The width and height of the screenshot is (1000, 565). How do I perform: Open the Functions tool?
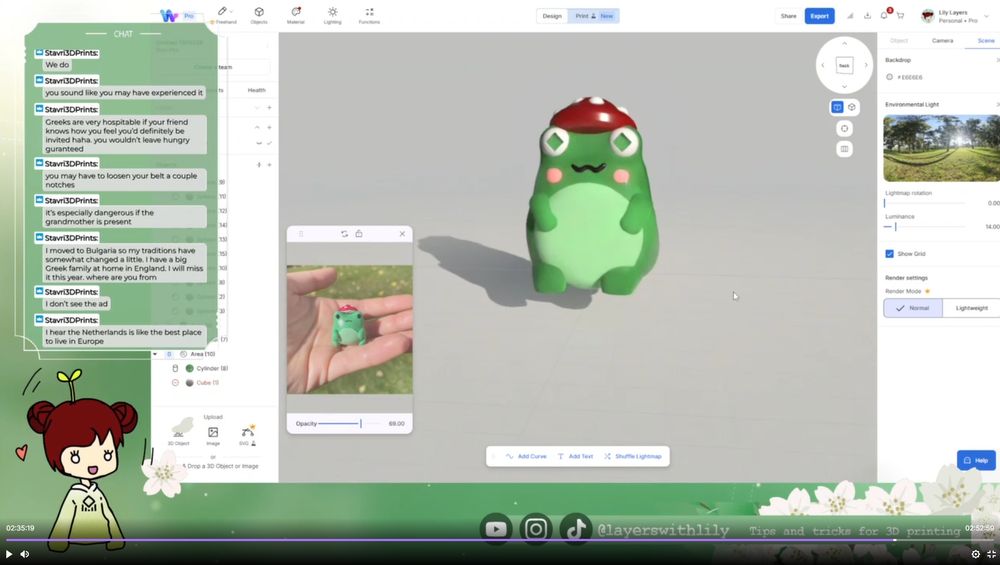[369, 15]
